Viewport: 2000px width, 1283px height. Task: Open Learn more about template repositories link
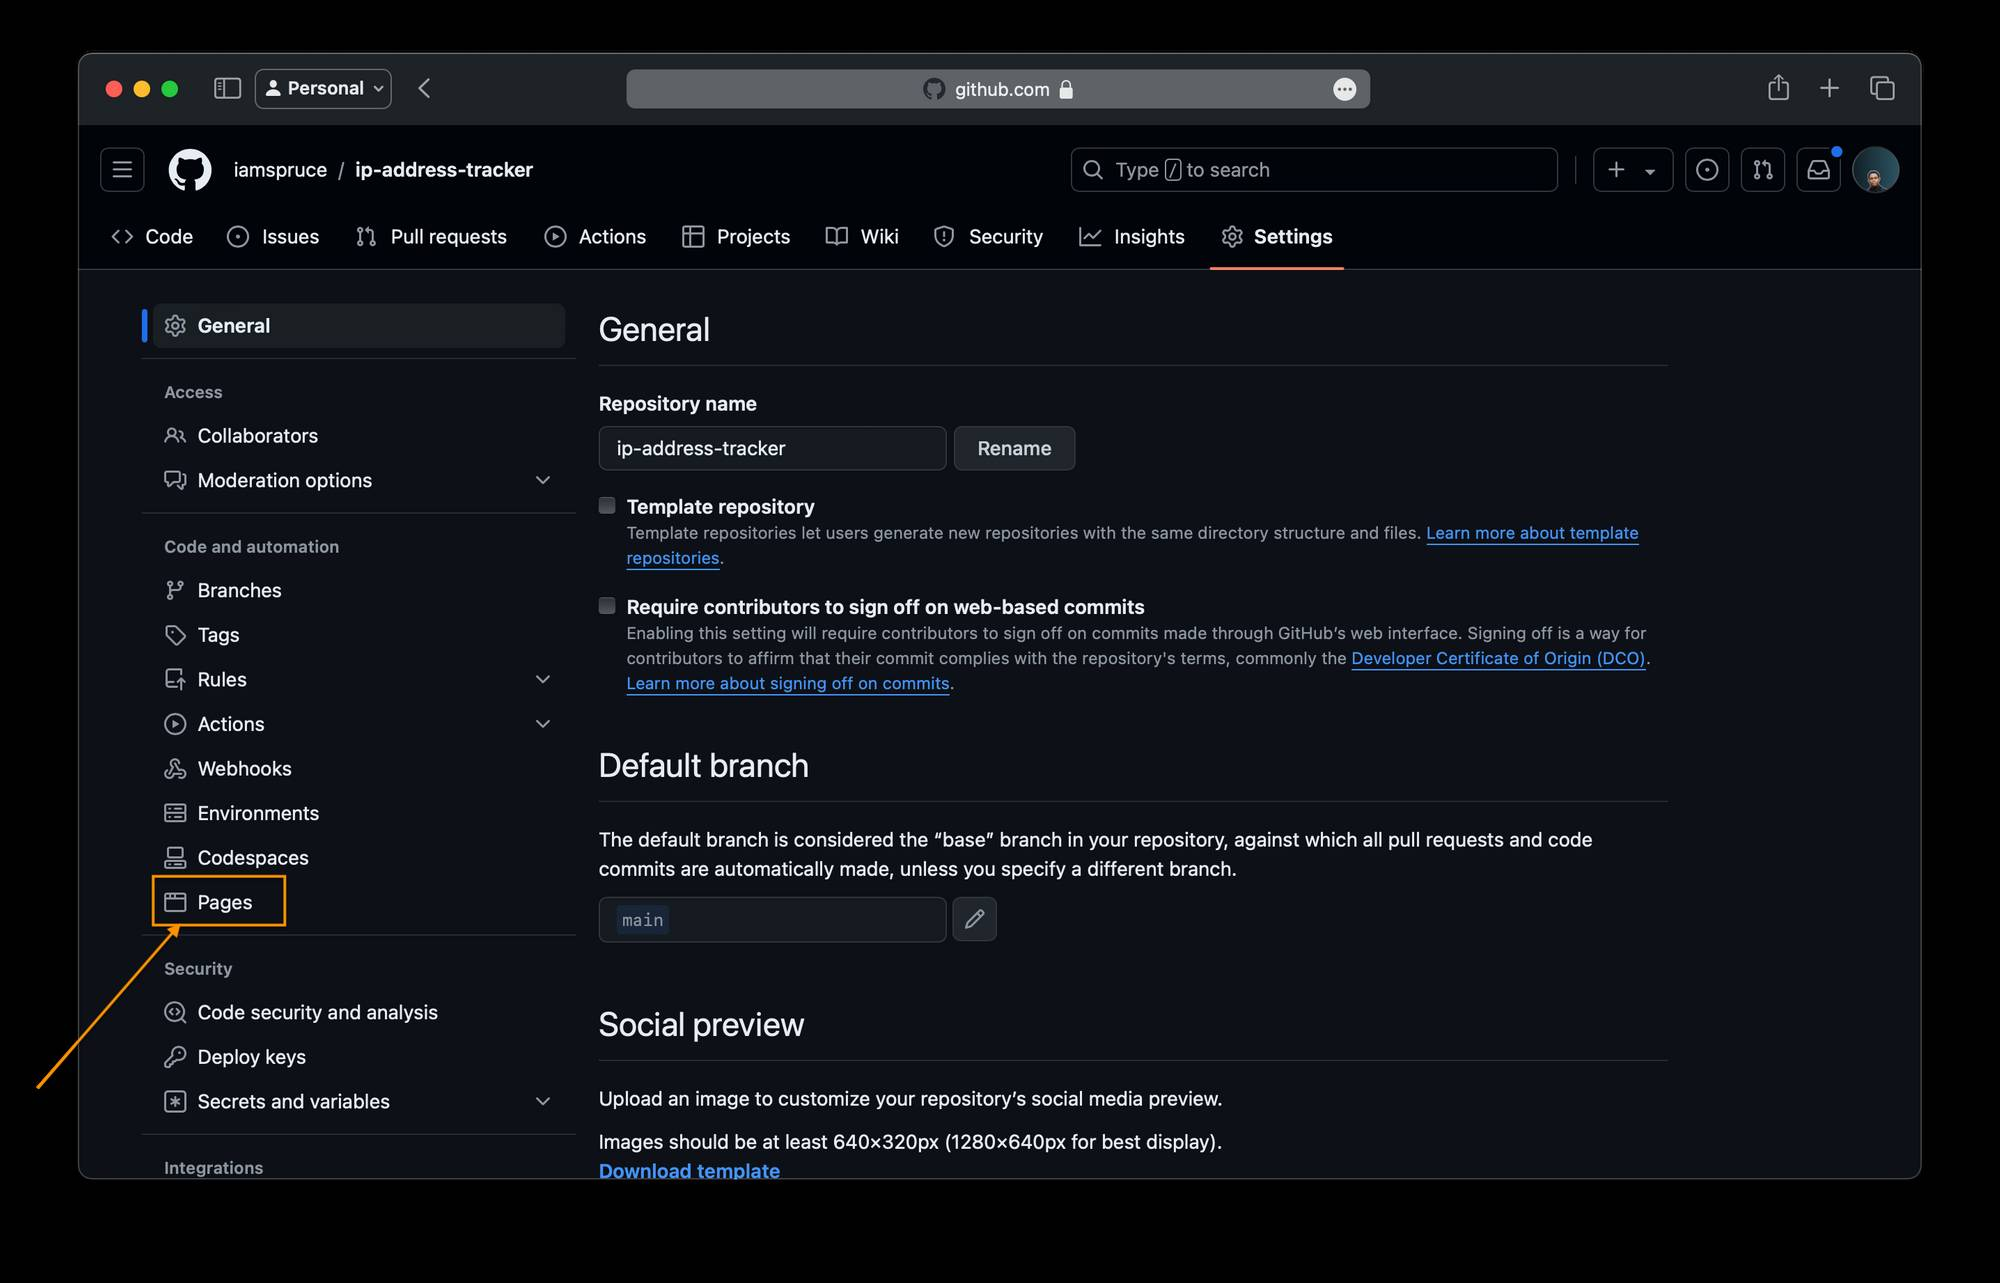click(x=1532, y=533)
